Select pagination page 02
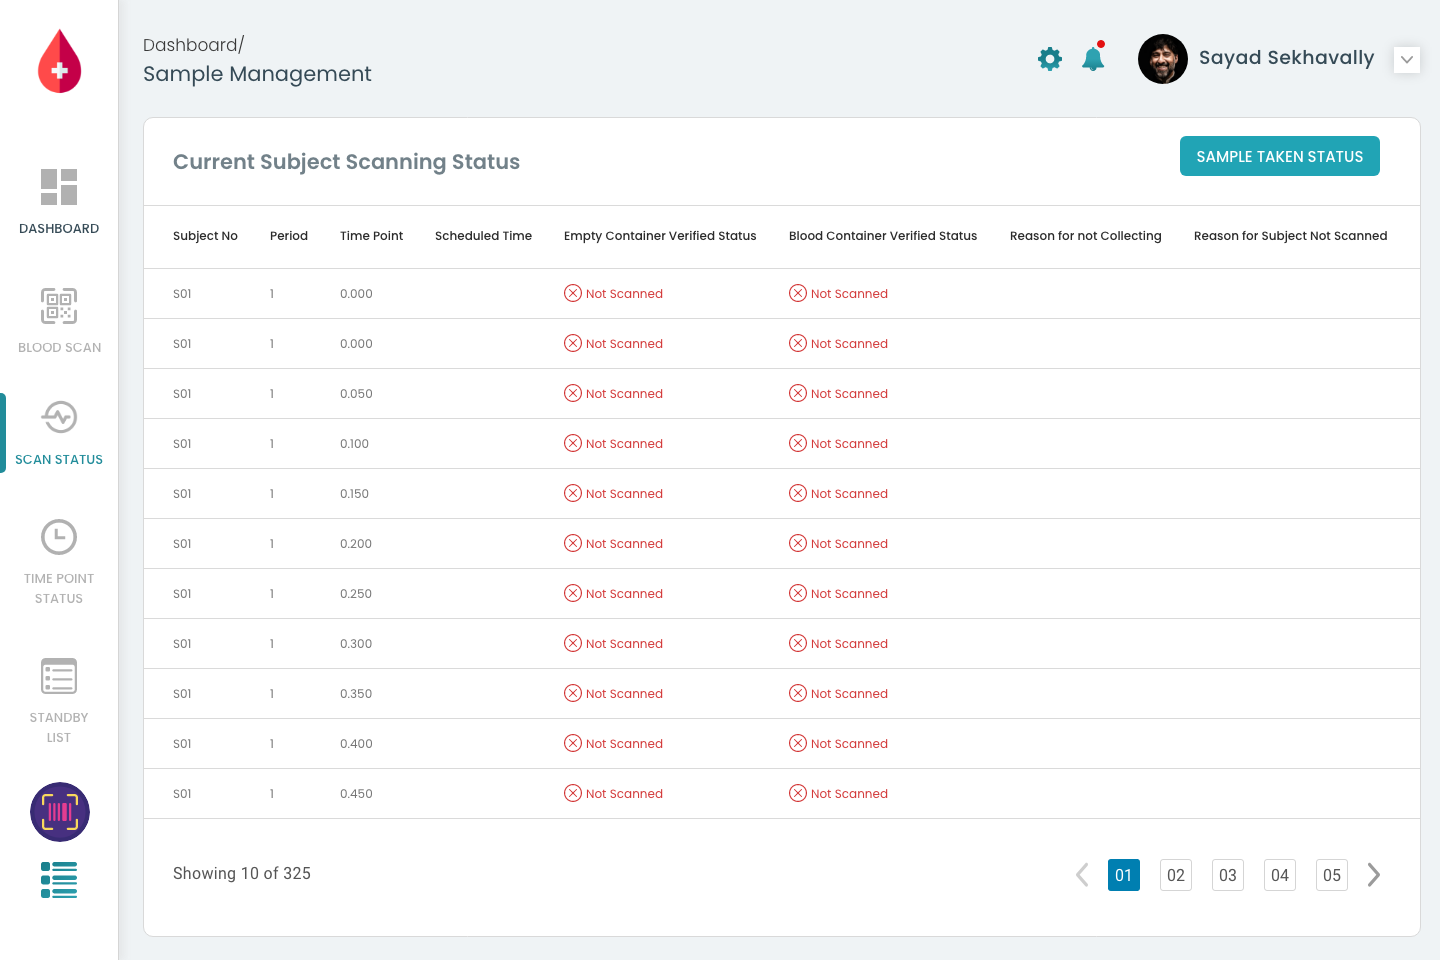Viewport: 1440px width, 960px height. click(x=1176, y=875)
